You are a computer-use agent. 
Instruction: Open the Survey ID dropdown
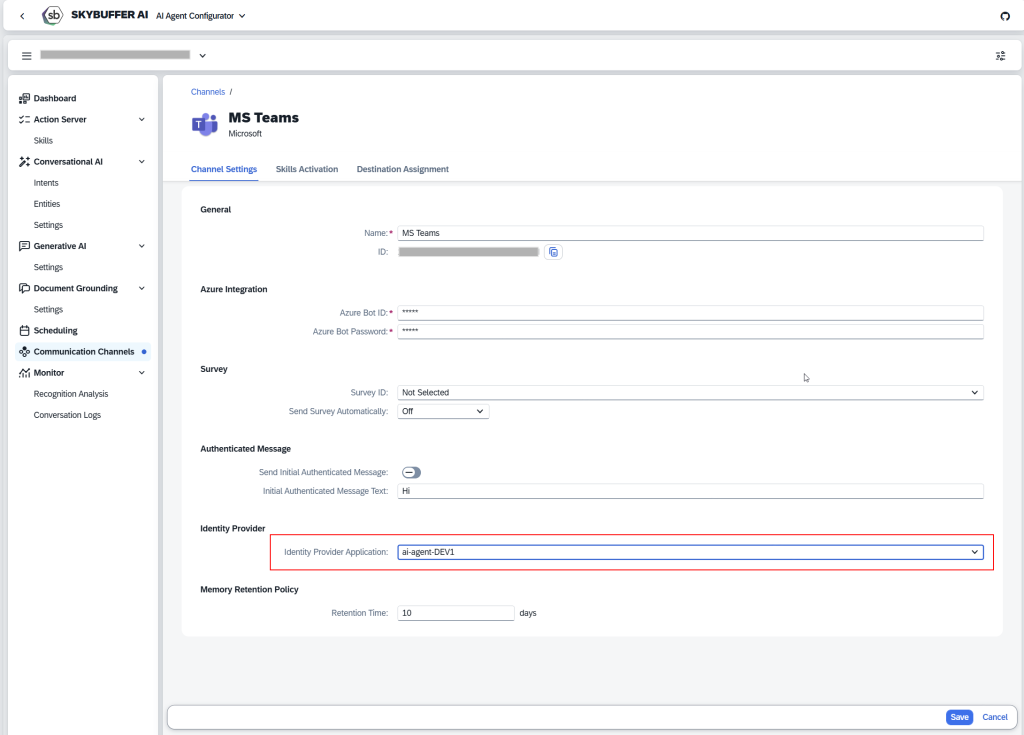tap(690, 393)
